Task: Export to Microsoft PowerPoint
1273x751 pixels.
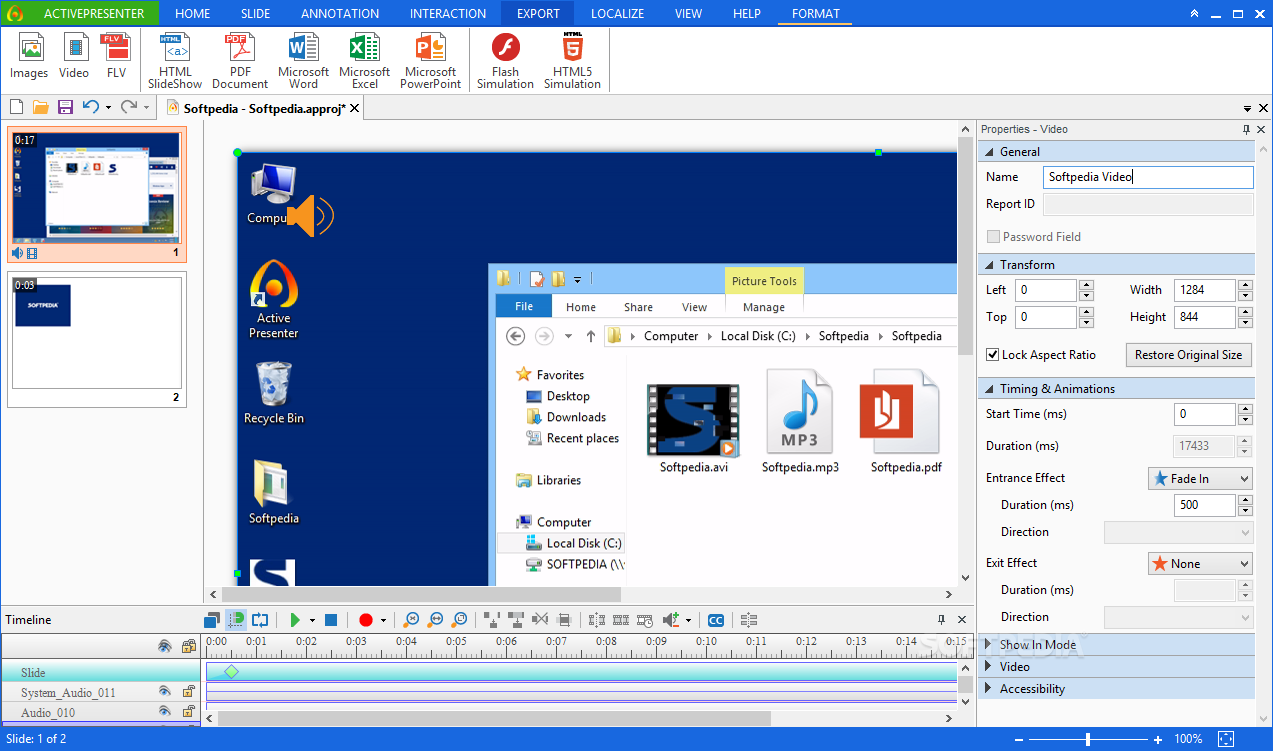Action: (x=431, y=61)
